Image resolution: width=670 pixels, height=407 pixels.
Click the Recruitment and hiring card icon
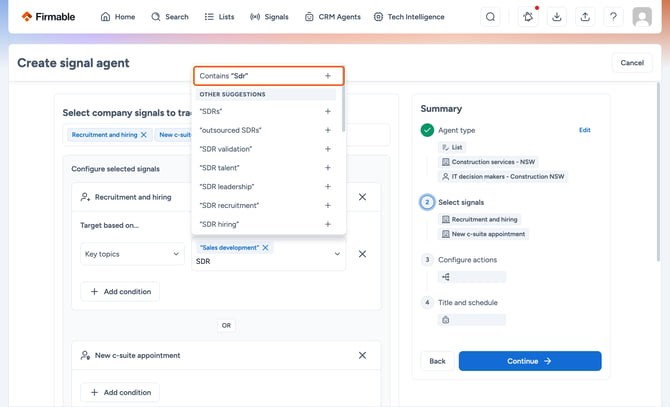(x=85, y=197)
